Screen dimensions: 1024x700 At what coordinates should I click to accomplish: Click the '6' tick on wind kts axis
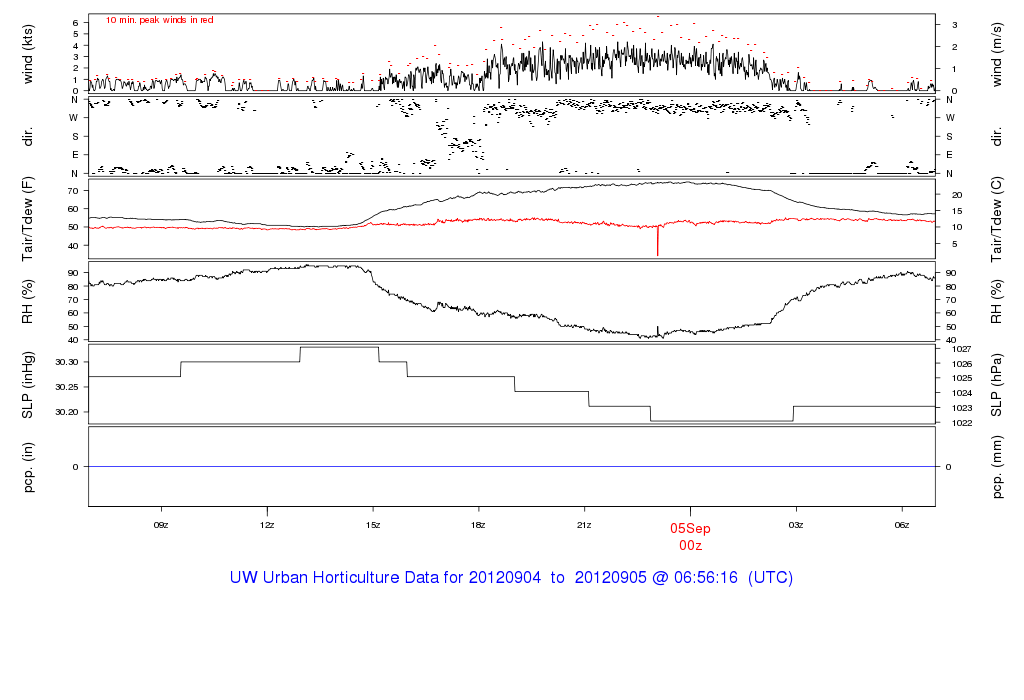76,23
